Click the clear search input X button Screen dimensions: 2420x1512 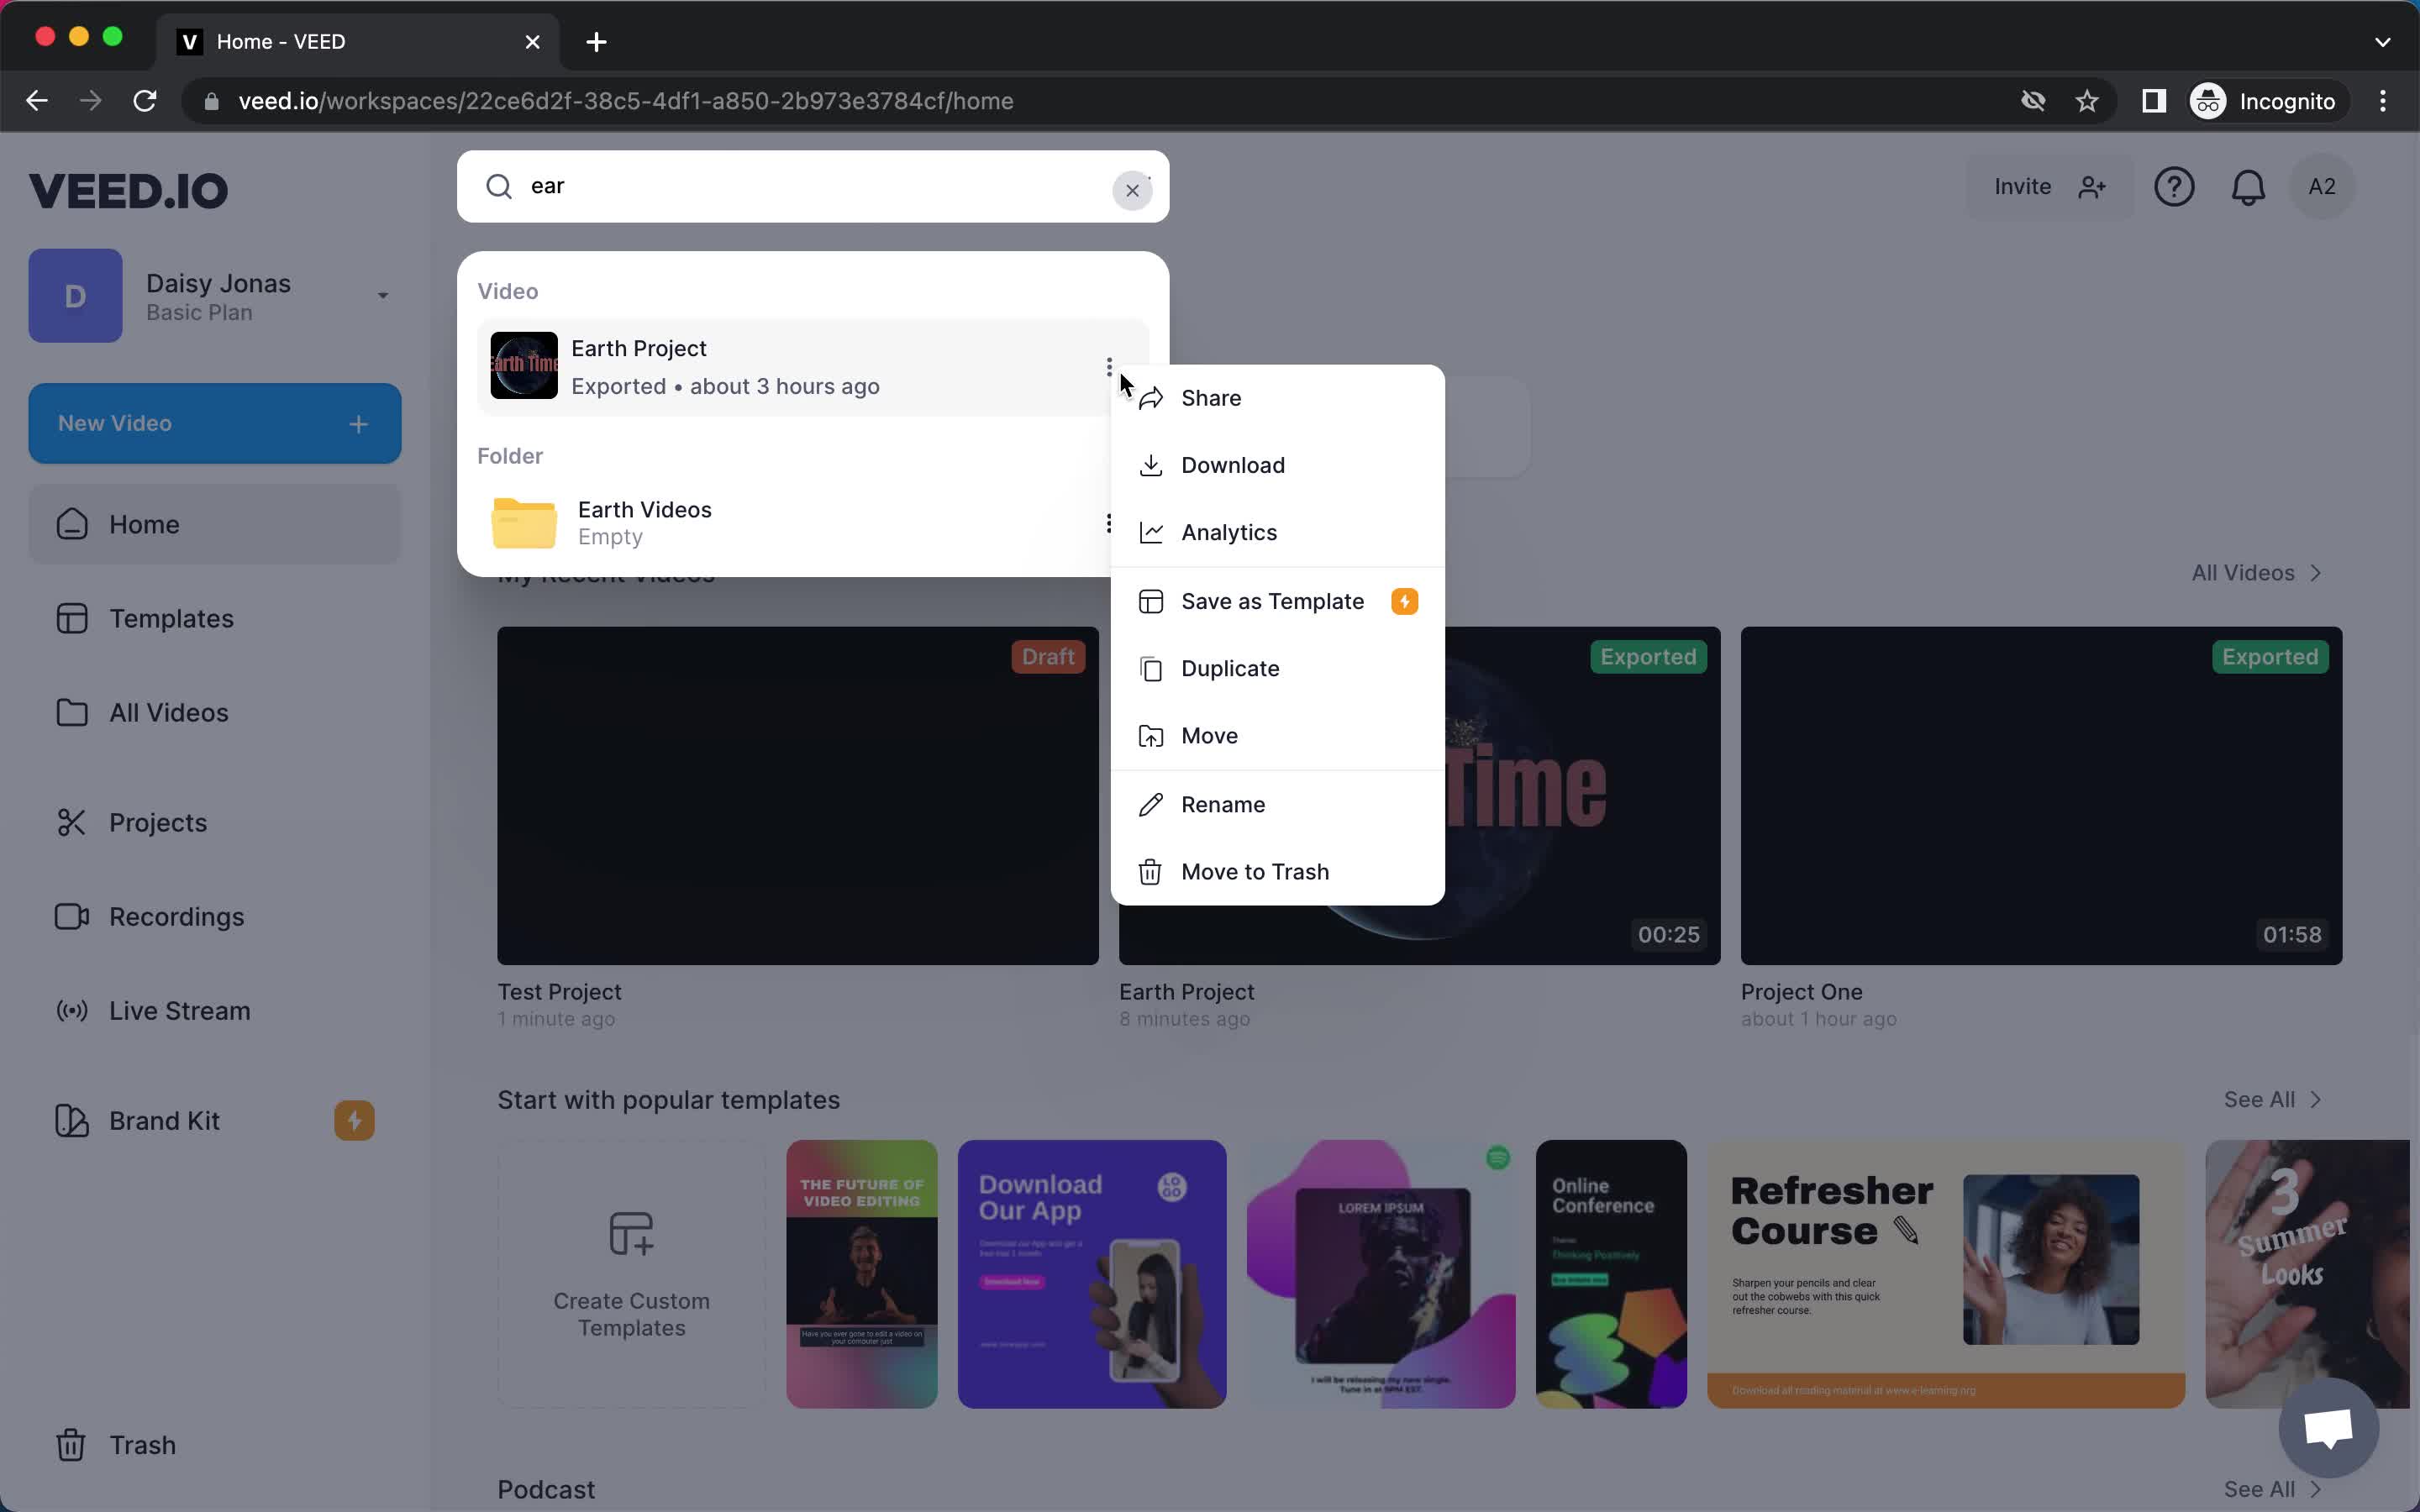[1133, 188]
